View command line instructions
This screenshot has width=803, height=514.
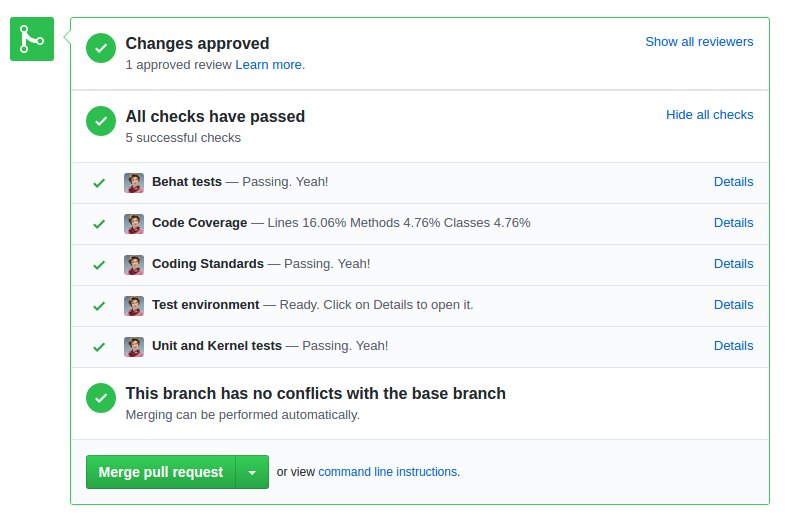(389, 472)
